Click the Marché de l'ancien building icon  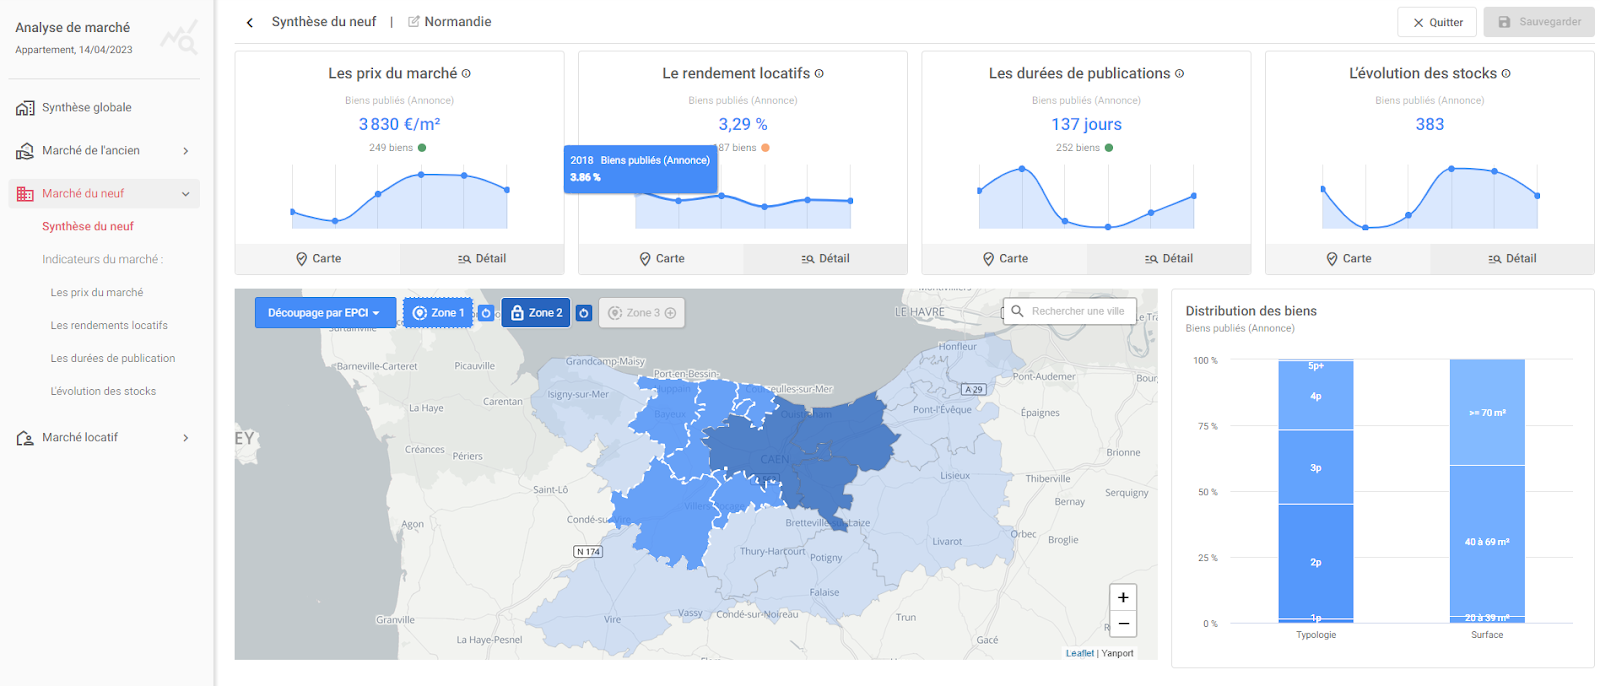coord(25,151)
